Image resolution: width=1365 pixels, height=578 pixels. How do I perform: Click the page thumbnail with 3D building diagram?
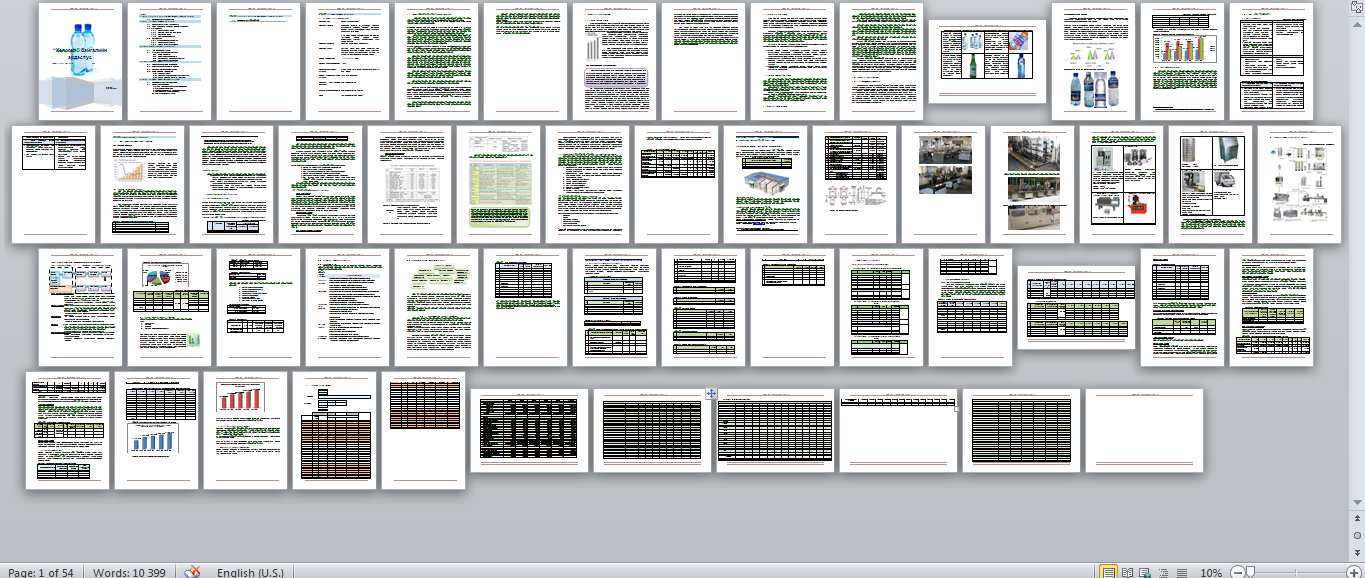pos(765,184)
